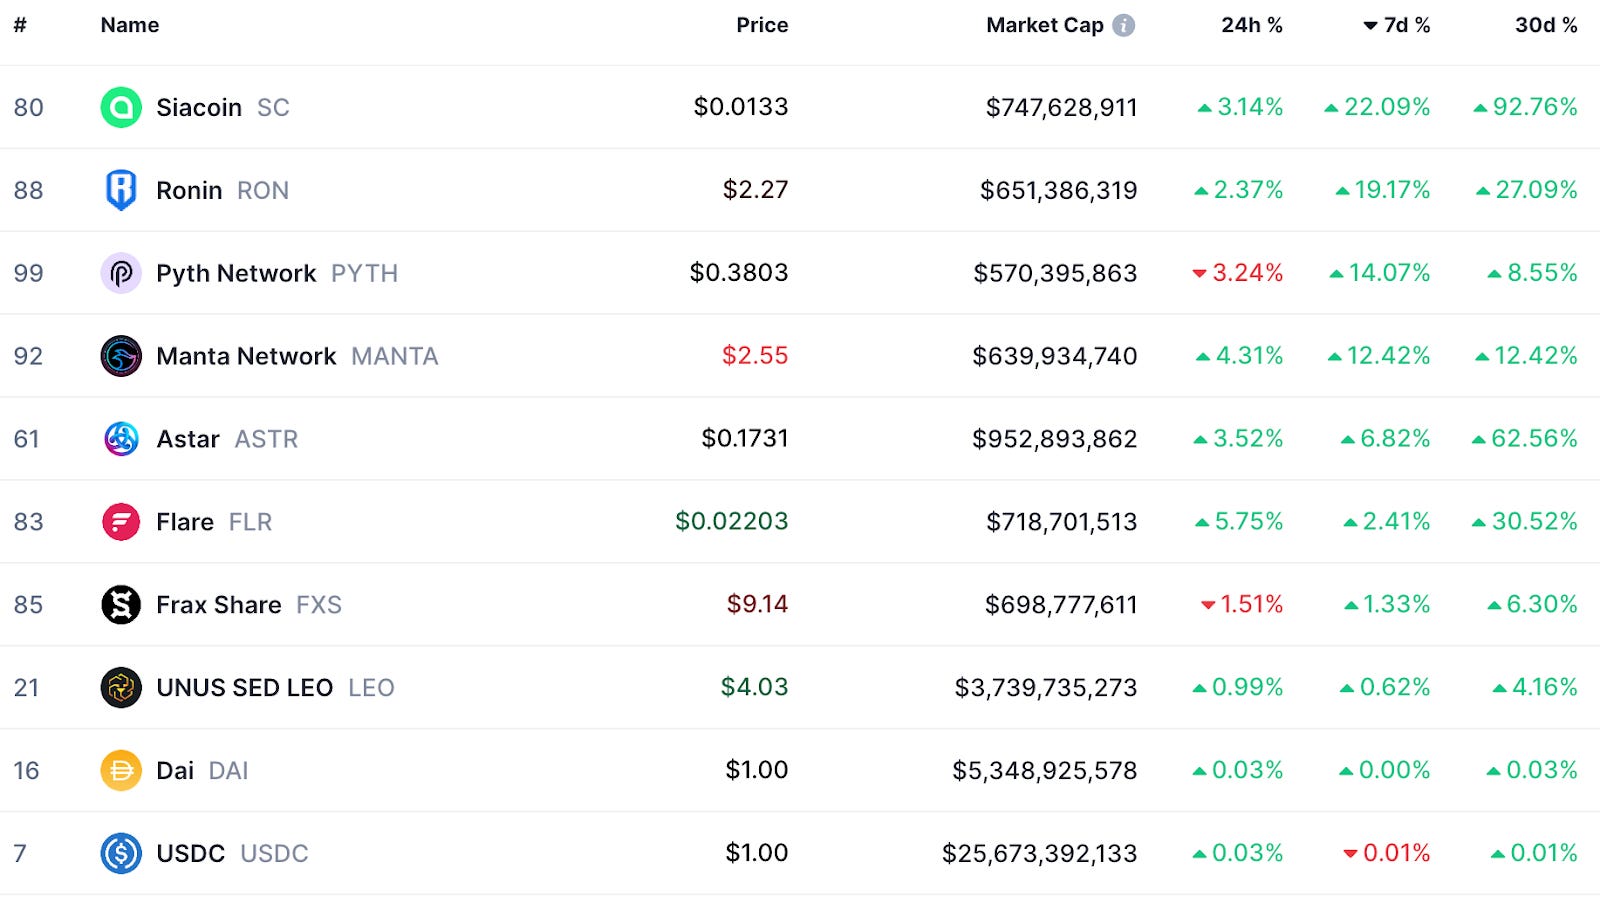The width and height of the screenshot is (1600, 897).
Task: Open the Market Cap info tooltip icon
Action: [x=1124, y=25]
